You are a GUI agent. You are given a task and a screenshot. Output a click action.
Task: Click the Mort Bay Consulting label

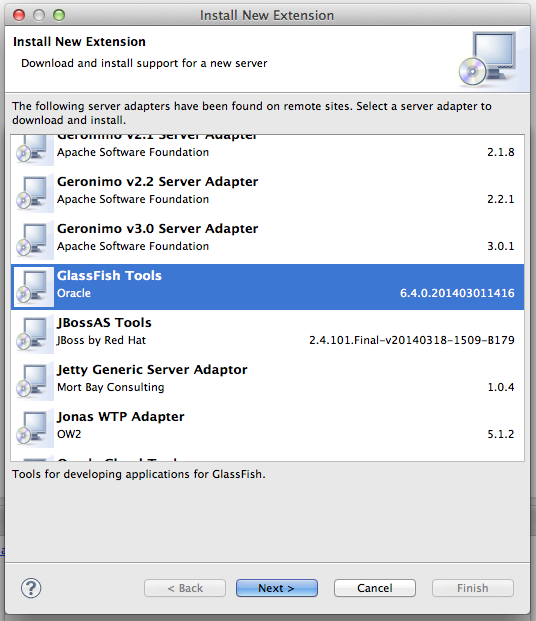[x=111, y=387]
